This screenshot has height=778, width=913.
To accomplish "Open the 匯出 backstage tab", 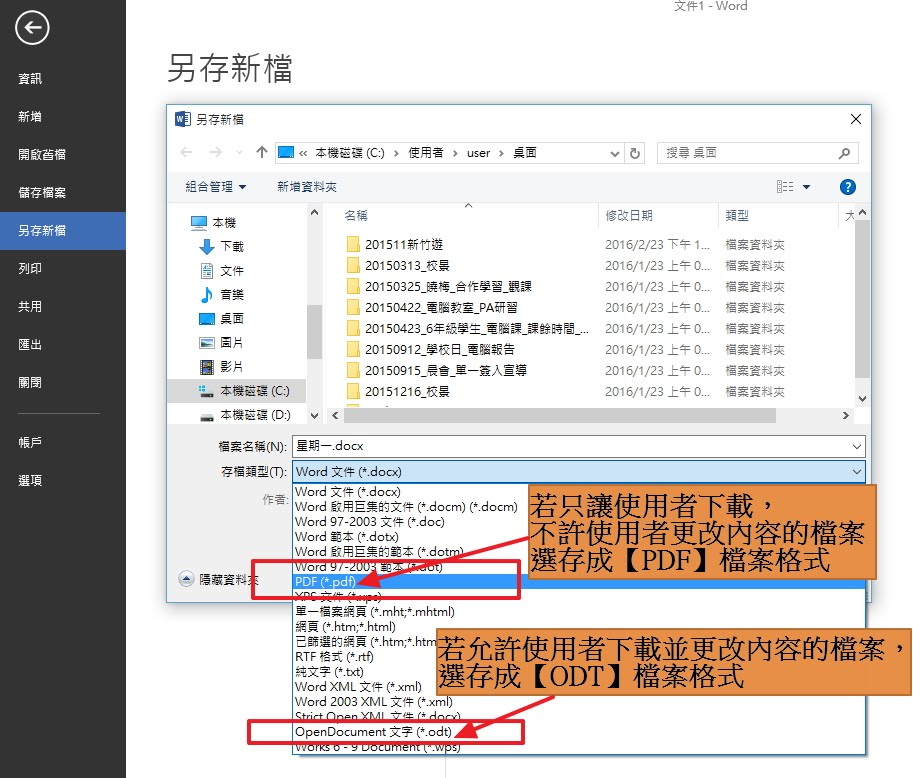I will tap(63, 344).
